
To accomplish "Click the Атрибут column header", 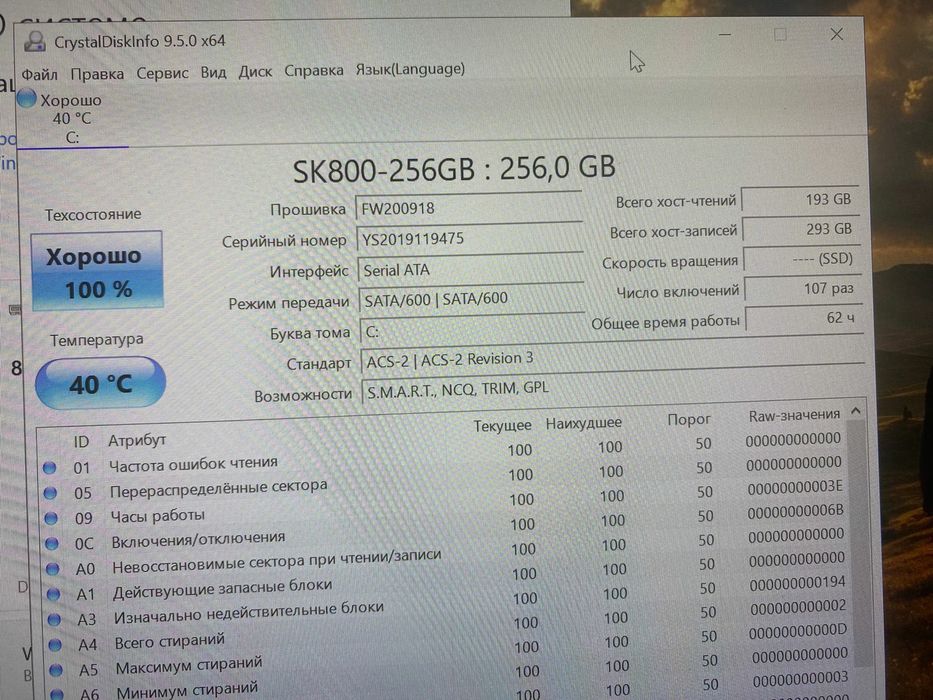I will 137,440.
